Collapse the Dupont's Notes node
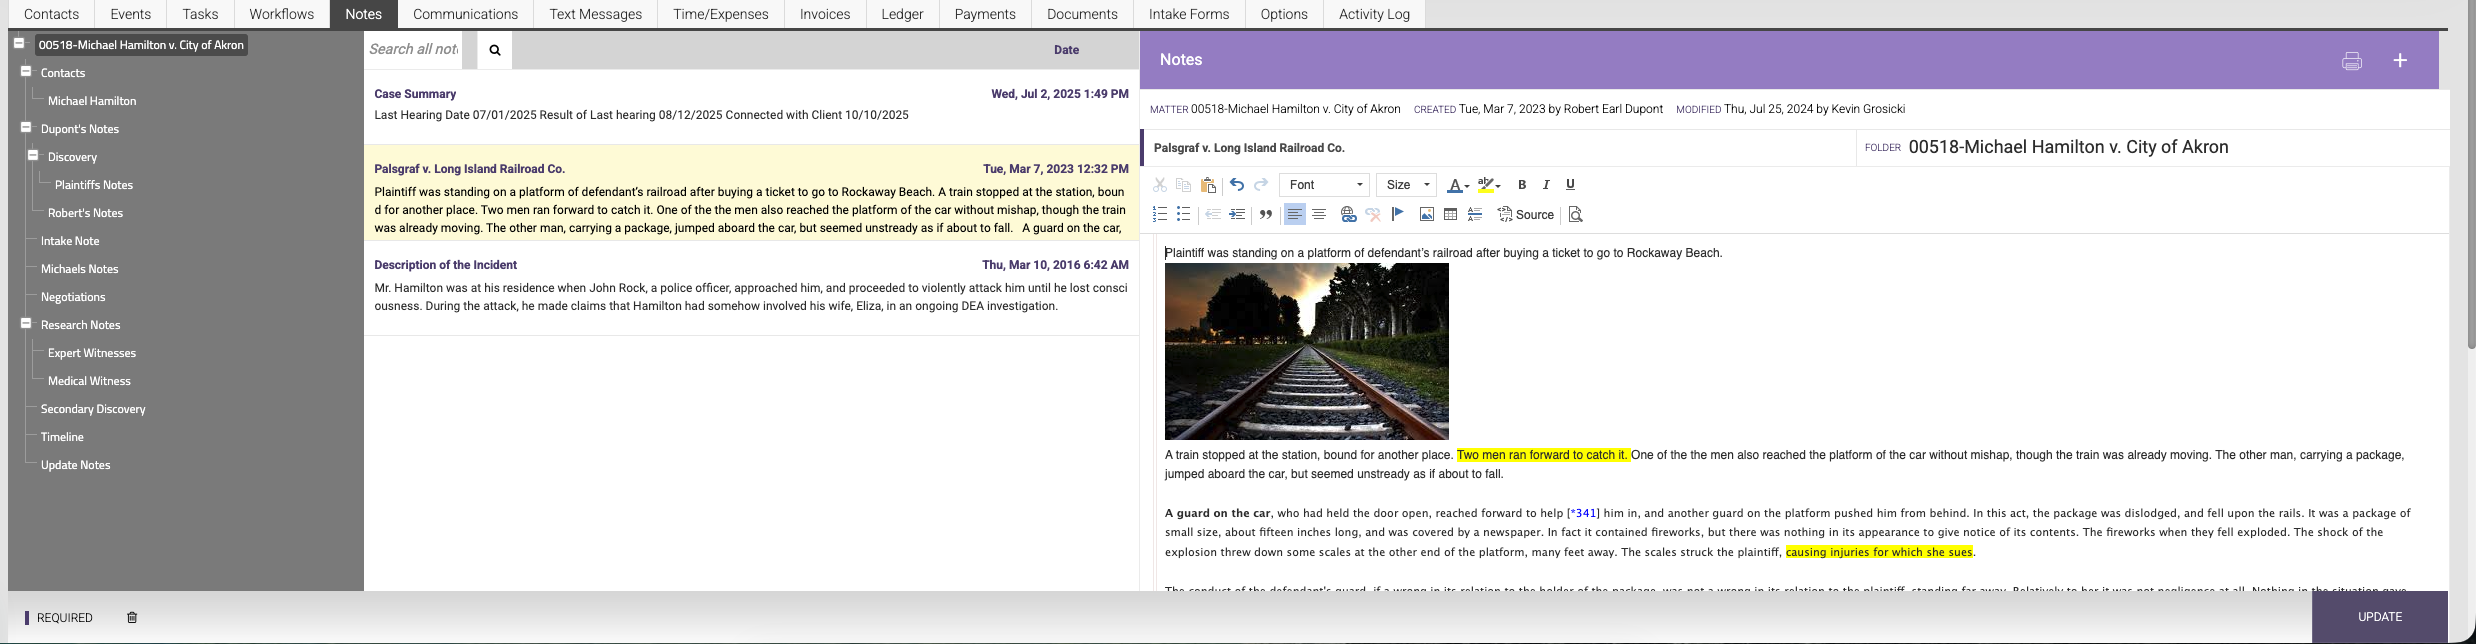Viewport: 2476px width, 644px height. click(x=26, y=127)
